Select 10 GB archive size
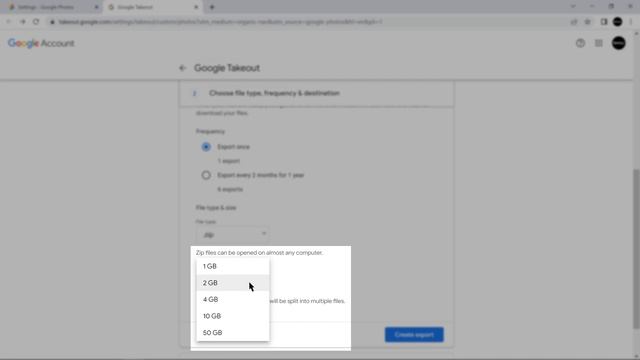 click(233, 316)
